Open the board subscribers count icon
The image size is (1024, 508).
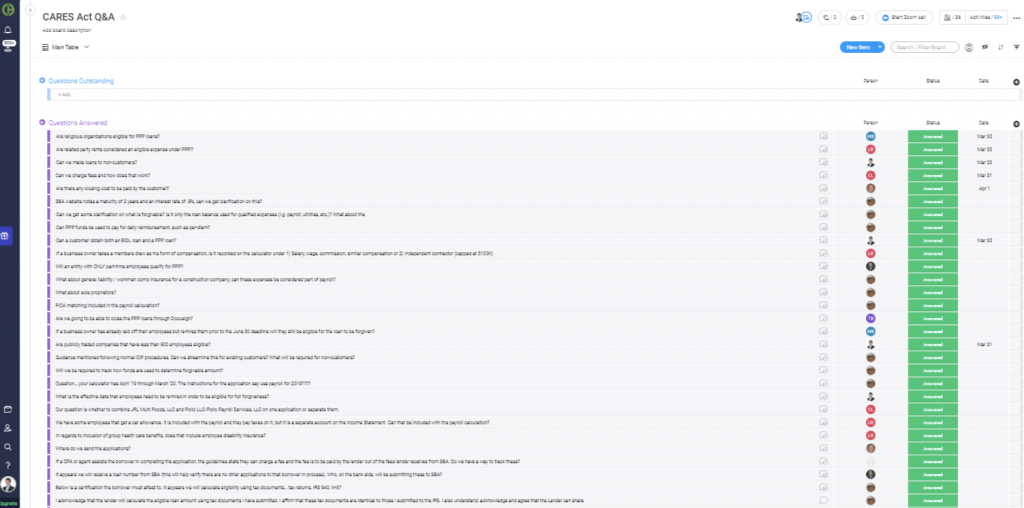[x=953, y=18]
